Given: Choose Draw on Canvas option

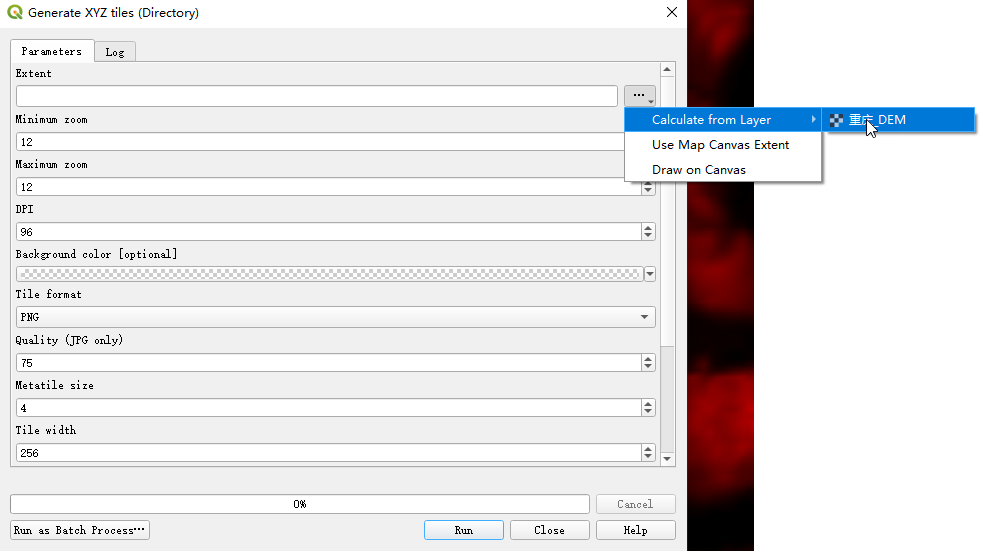Looking at the screenshot, I should pos(722,170).
